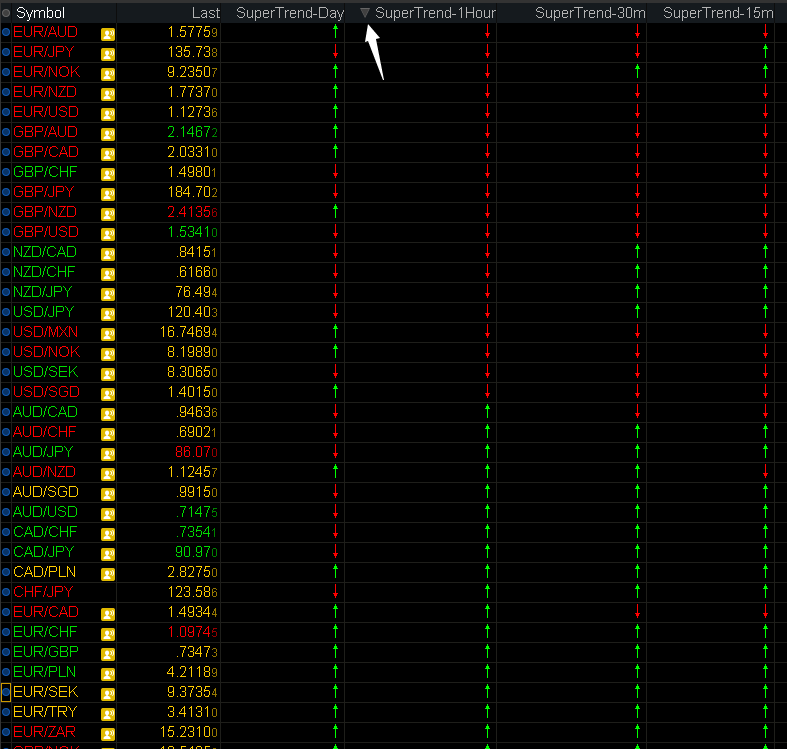The image size is (787, 749).
Task: Click EUR/AUD SuperTrend-Day up arrow
Action: tap(335, 32)
